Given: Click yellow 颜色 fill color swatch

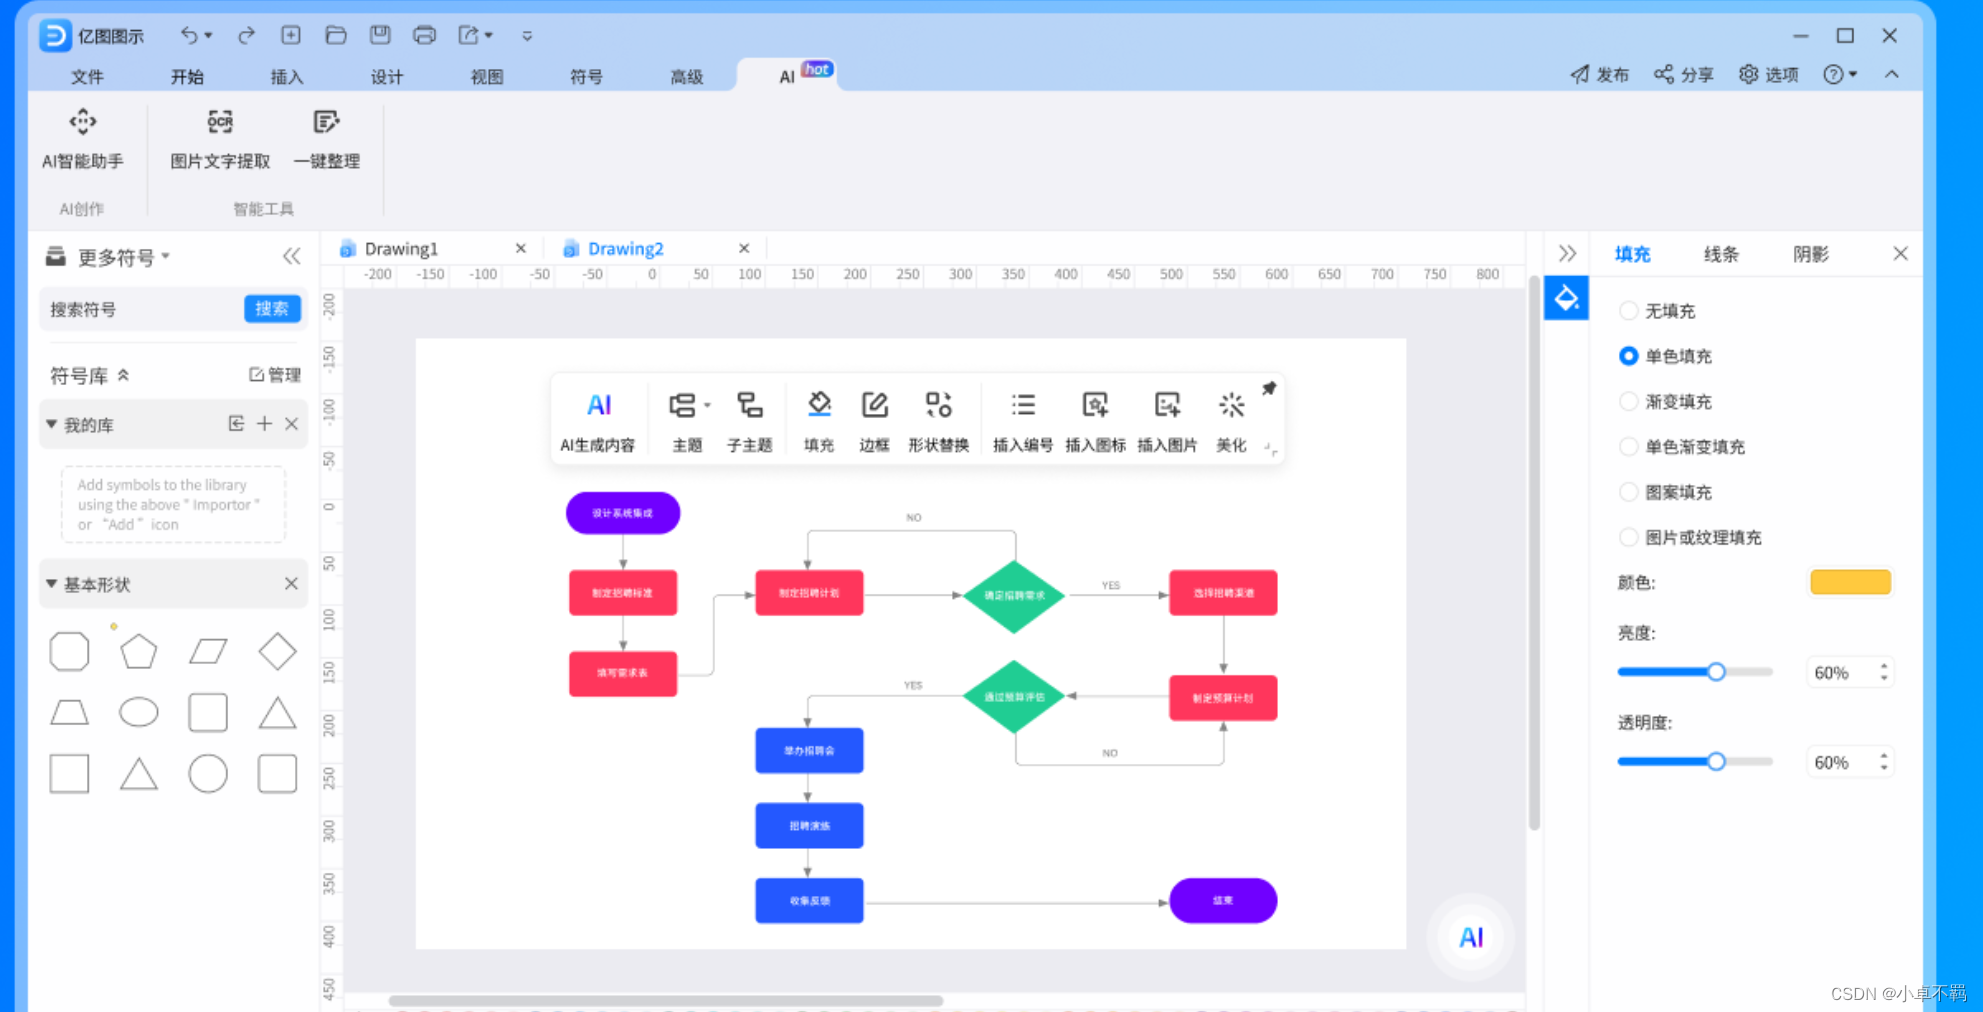Looking at the screenshot, I should coord(1850,582).
